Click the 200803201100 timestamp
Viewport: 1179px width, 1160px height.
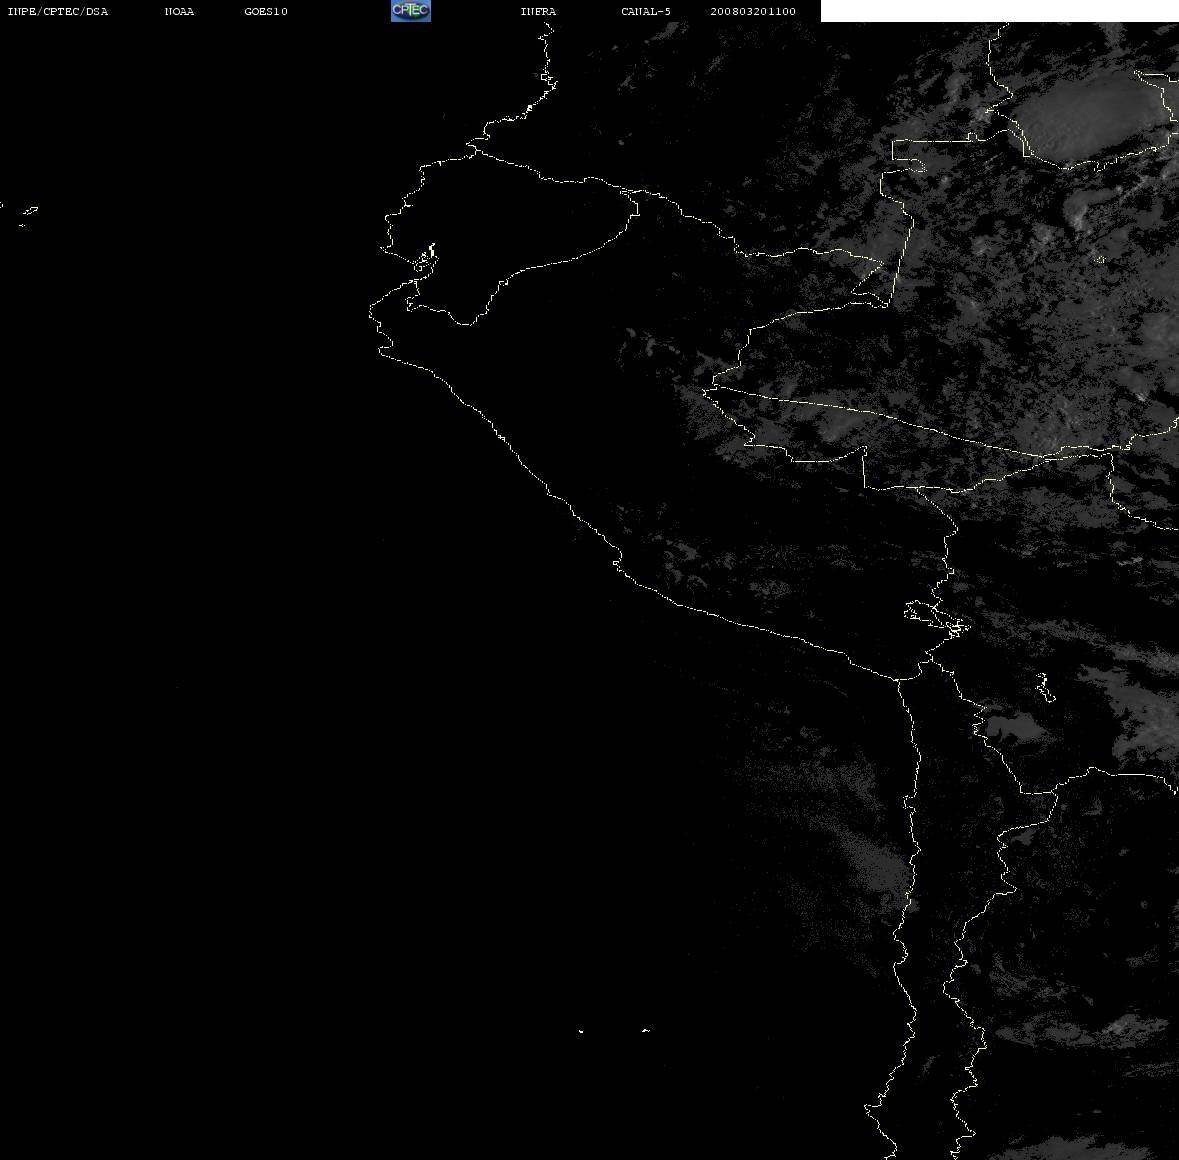pyautogui.click(x=753, y=11)
